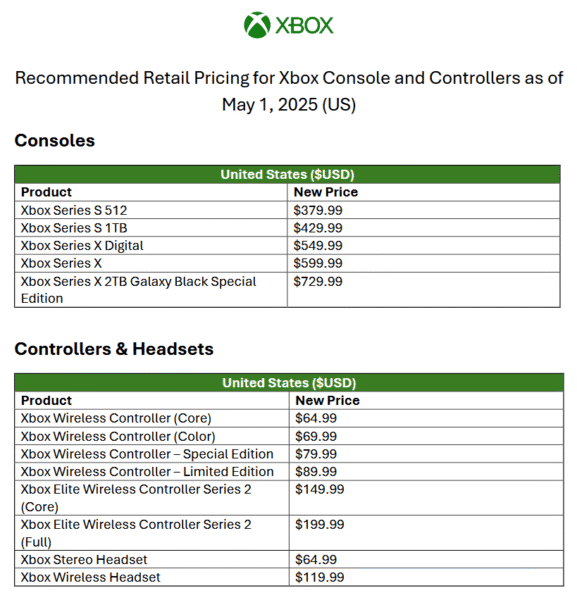Select the Xbox Series S 512 row
577x600 pixels.
click(x=287, y=210)
